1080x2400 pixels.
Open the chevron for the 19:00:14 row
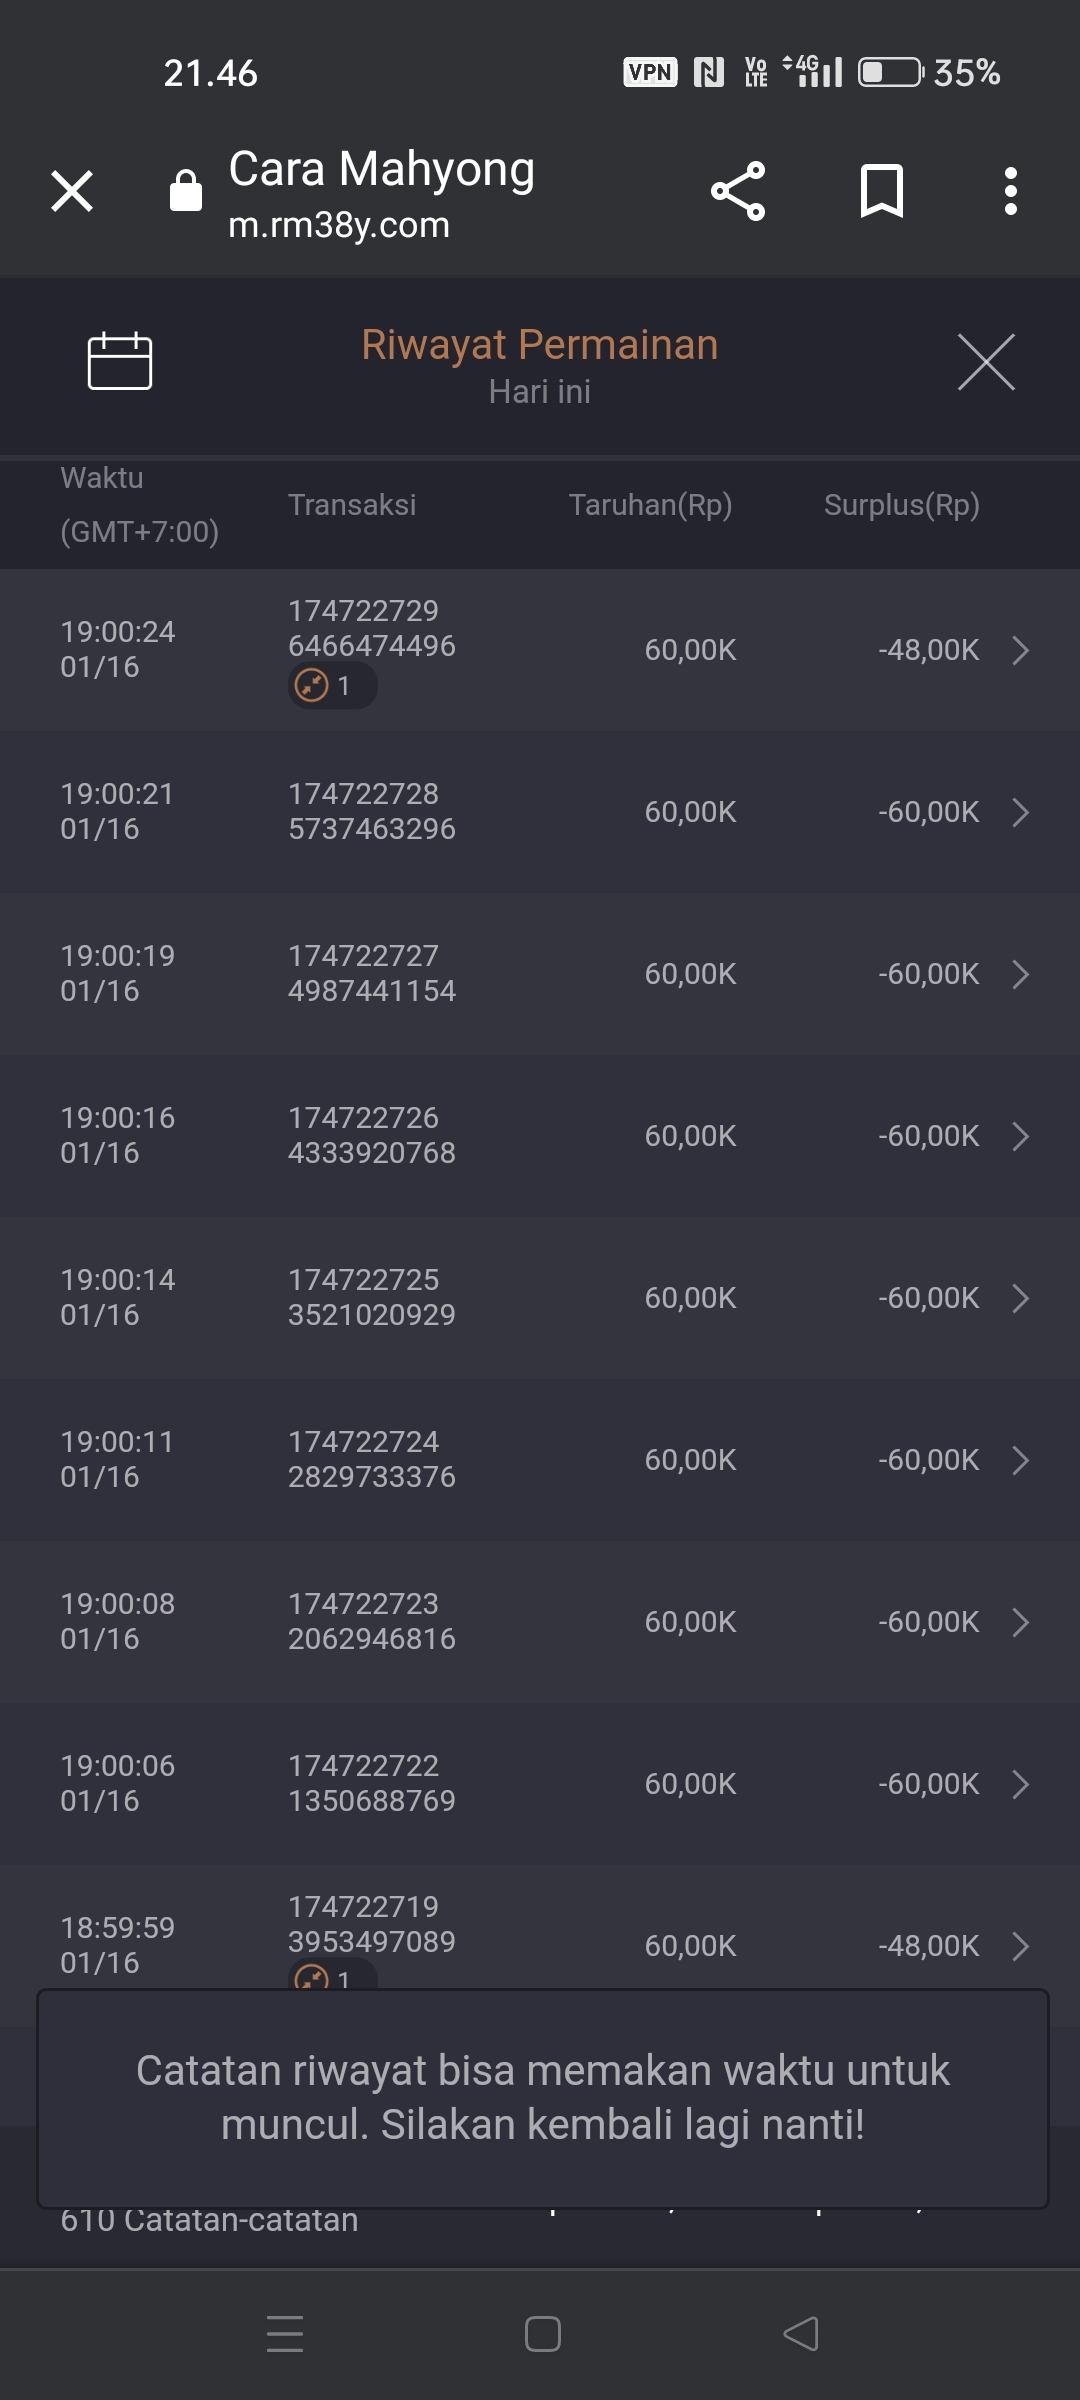pos(1020,1298)
